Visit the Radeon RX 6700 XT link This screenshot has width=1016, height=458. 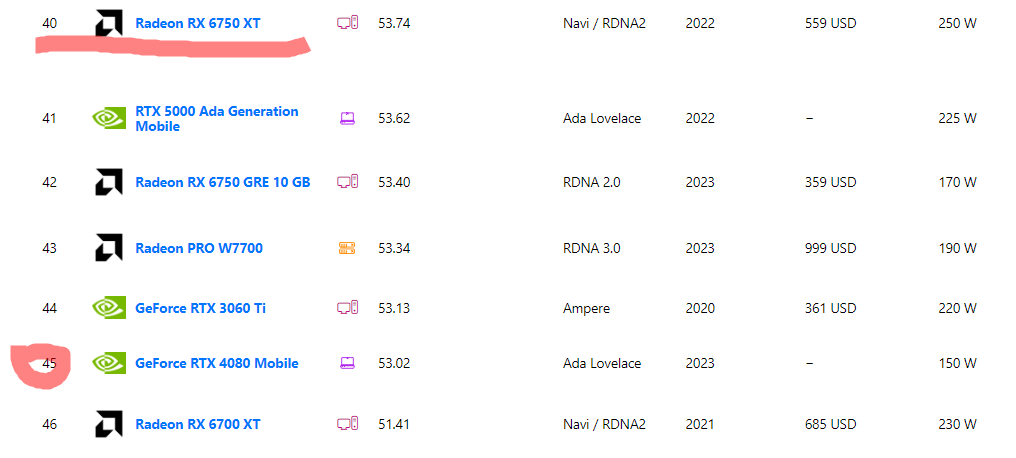[x=198, y=424]
